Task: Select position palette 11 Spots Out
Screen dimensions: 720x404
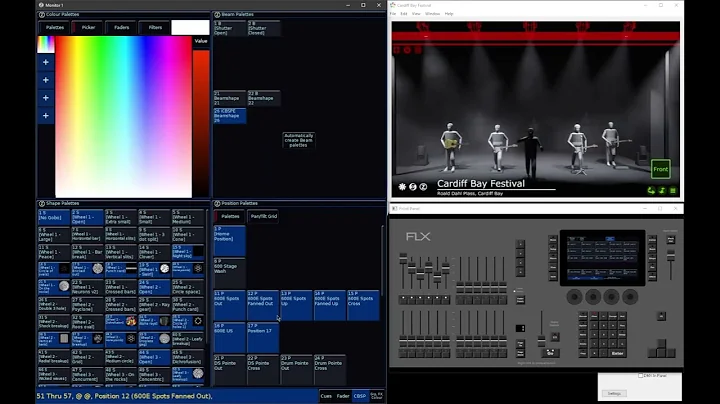Action: pyautogui.click(x=230, y=305)
